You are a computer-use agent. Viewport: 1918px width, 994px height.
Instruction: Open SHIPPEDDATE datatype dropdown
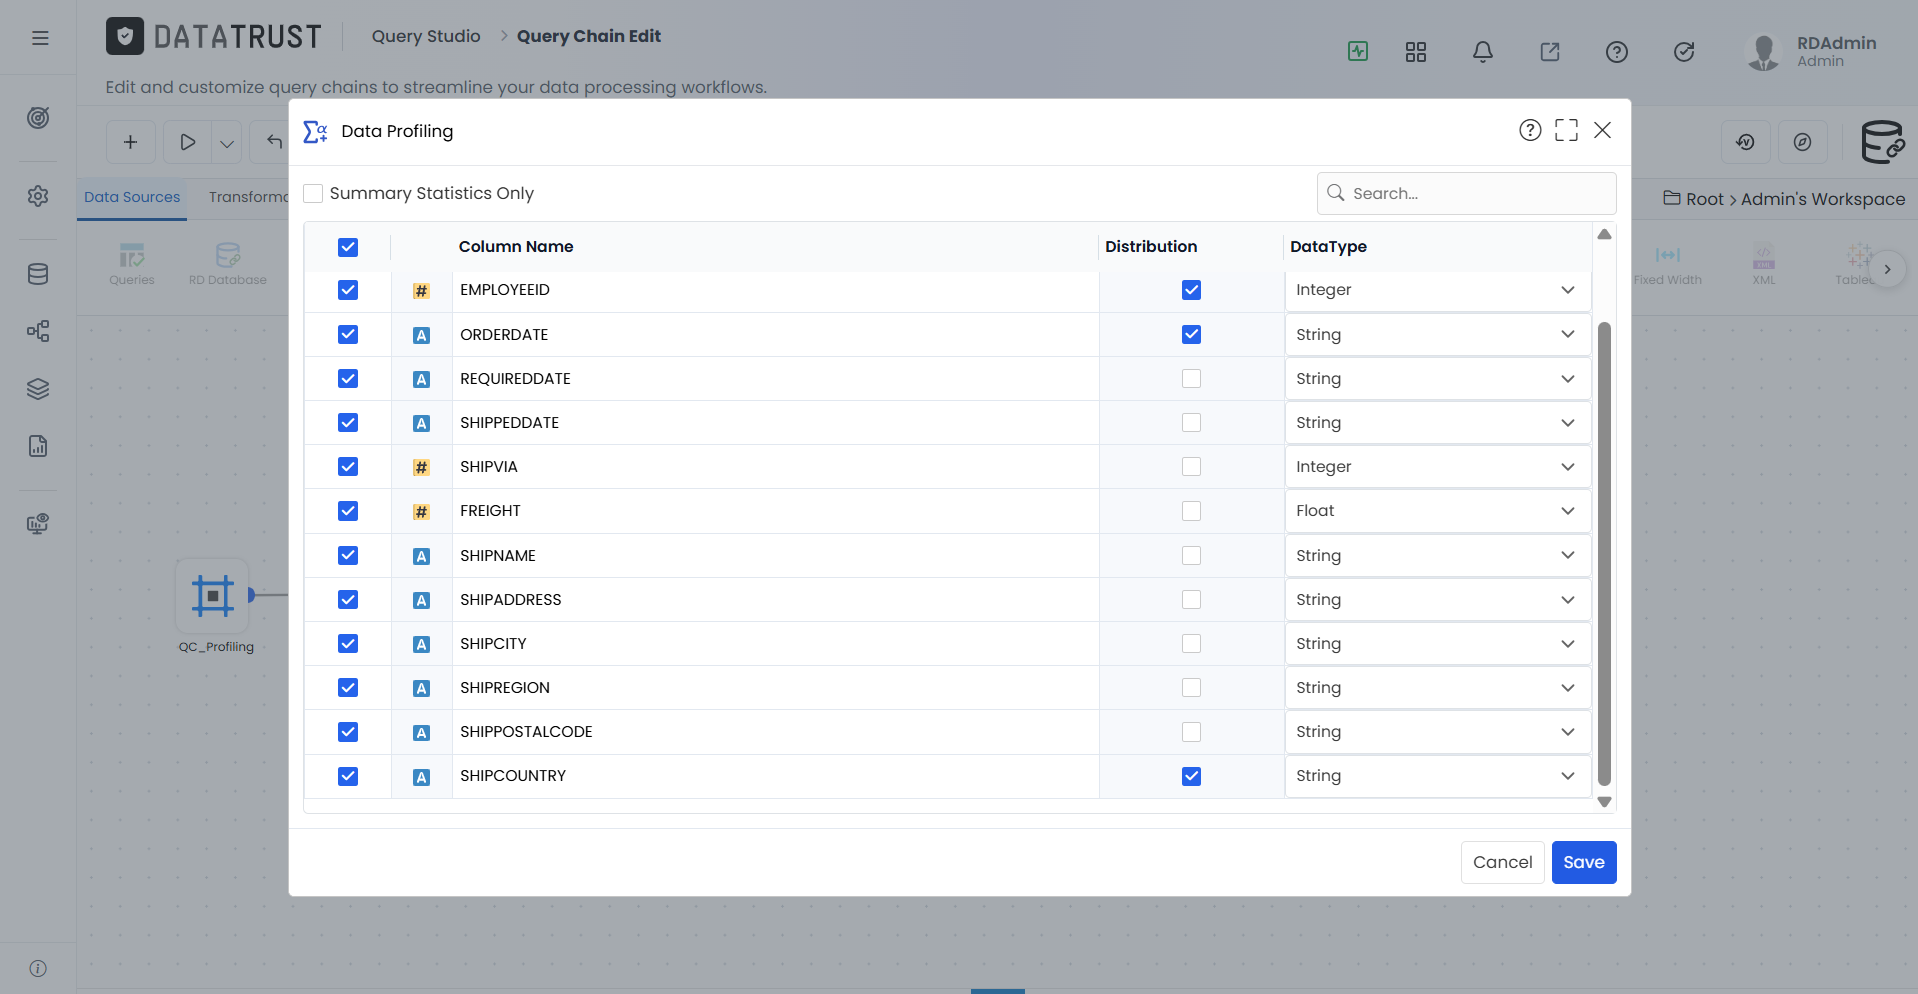tap(1437, 423)
